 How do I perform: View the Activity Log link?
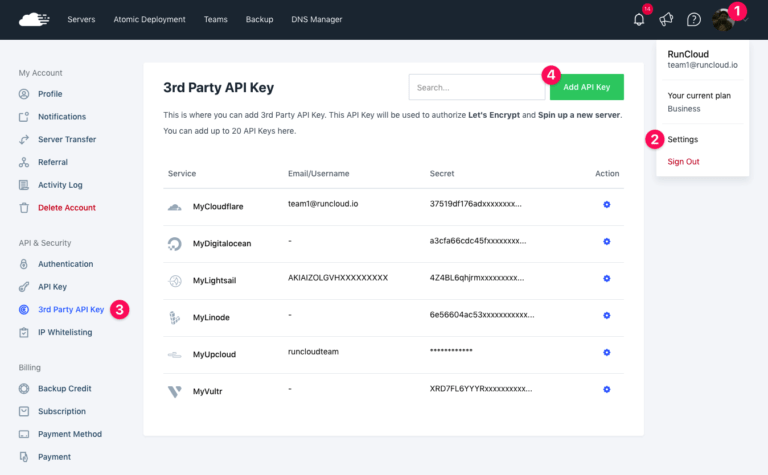tap(60, 185)
